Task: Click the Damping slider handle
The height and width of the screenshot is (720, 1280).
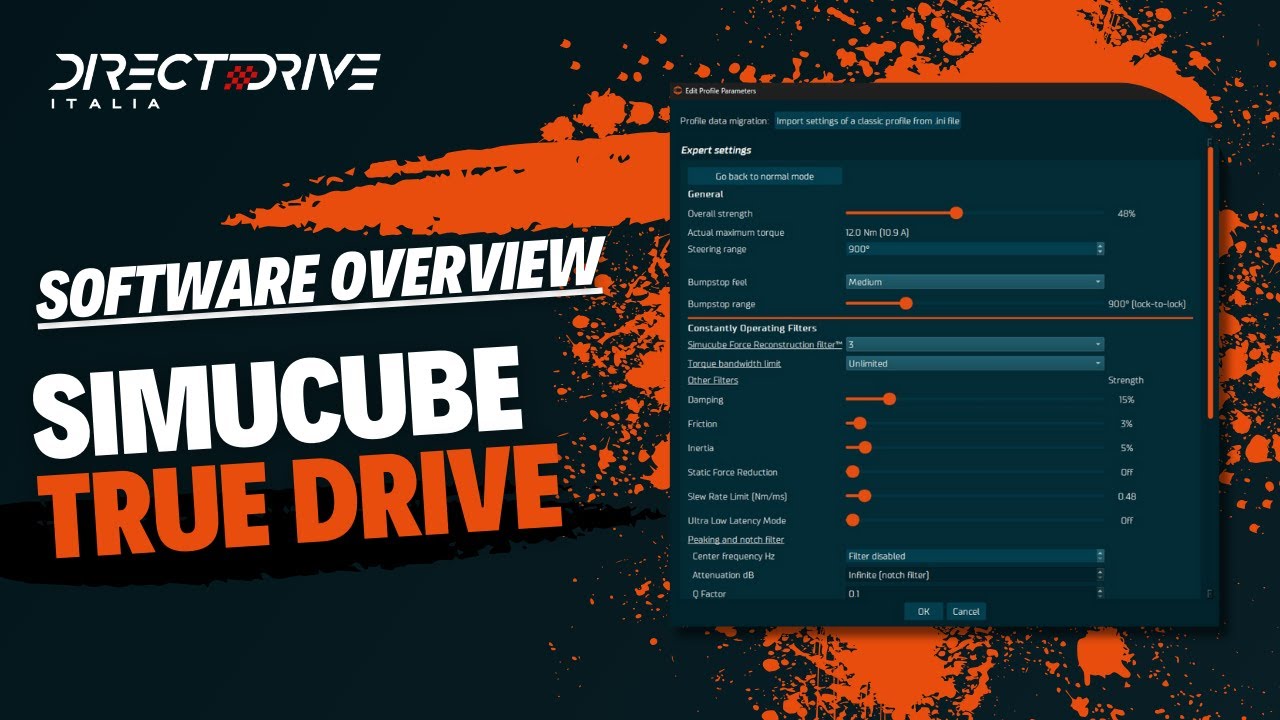Action: pos(889,399)
